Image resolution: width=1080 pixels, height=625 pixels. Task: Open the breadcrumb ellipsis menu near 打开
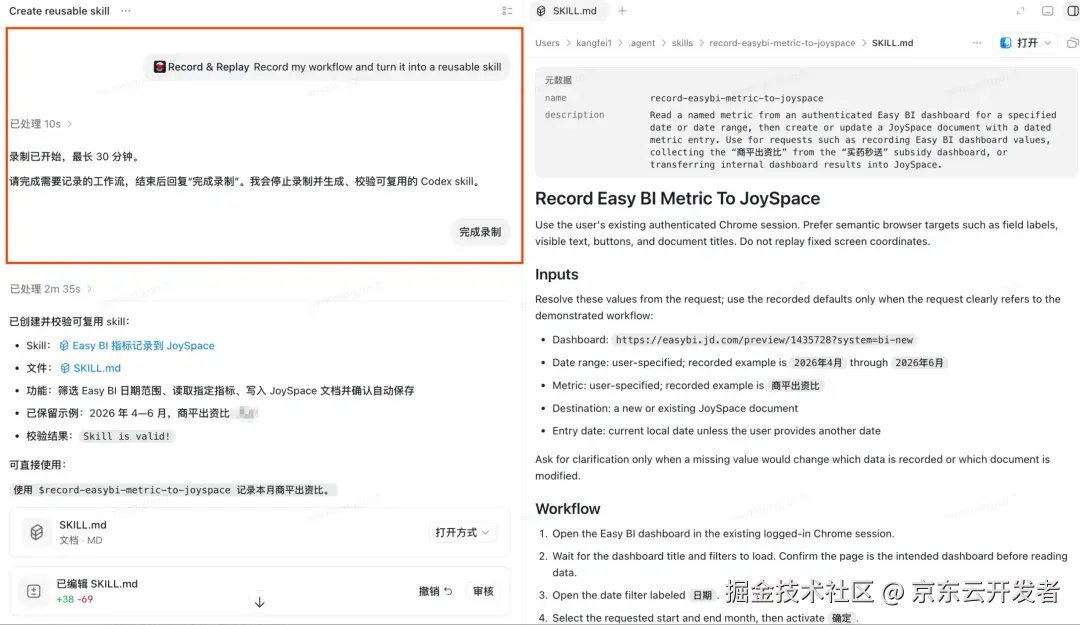(977, 43)
